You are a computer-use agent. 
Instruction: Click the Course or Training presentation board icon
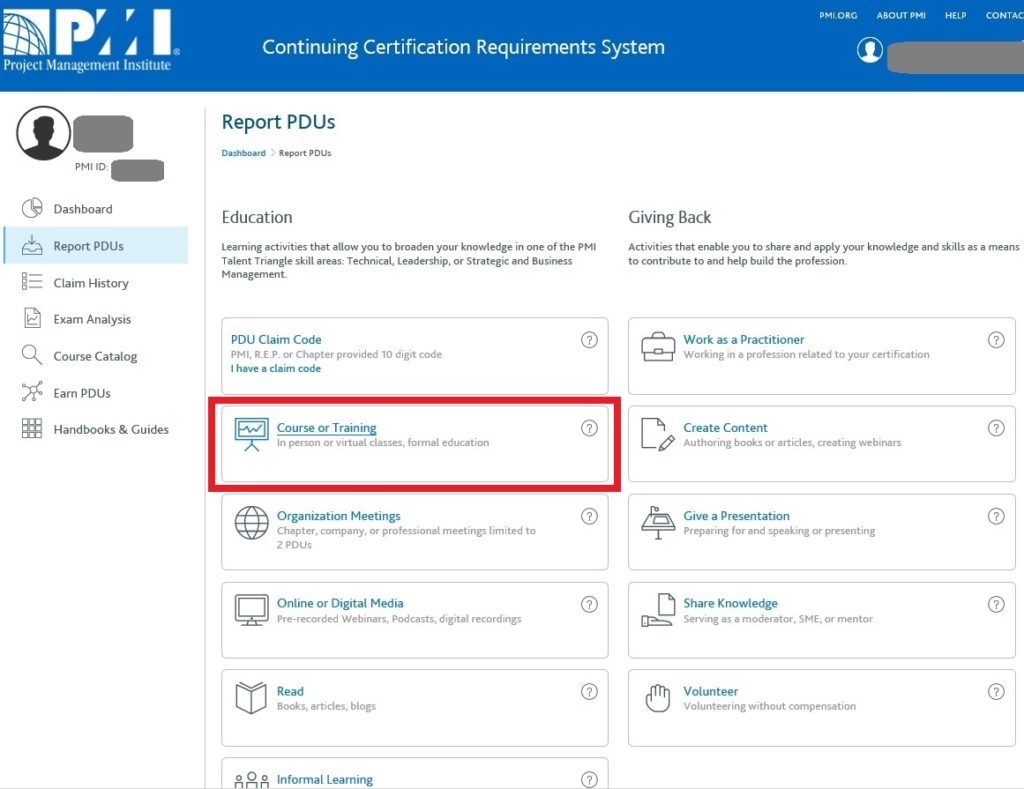tap(251, 435)
